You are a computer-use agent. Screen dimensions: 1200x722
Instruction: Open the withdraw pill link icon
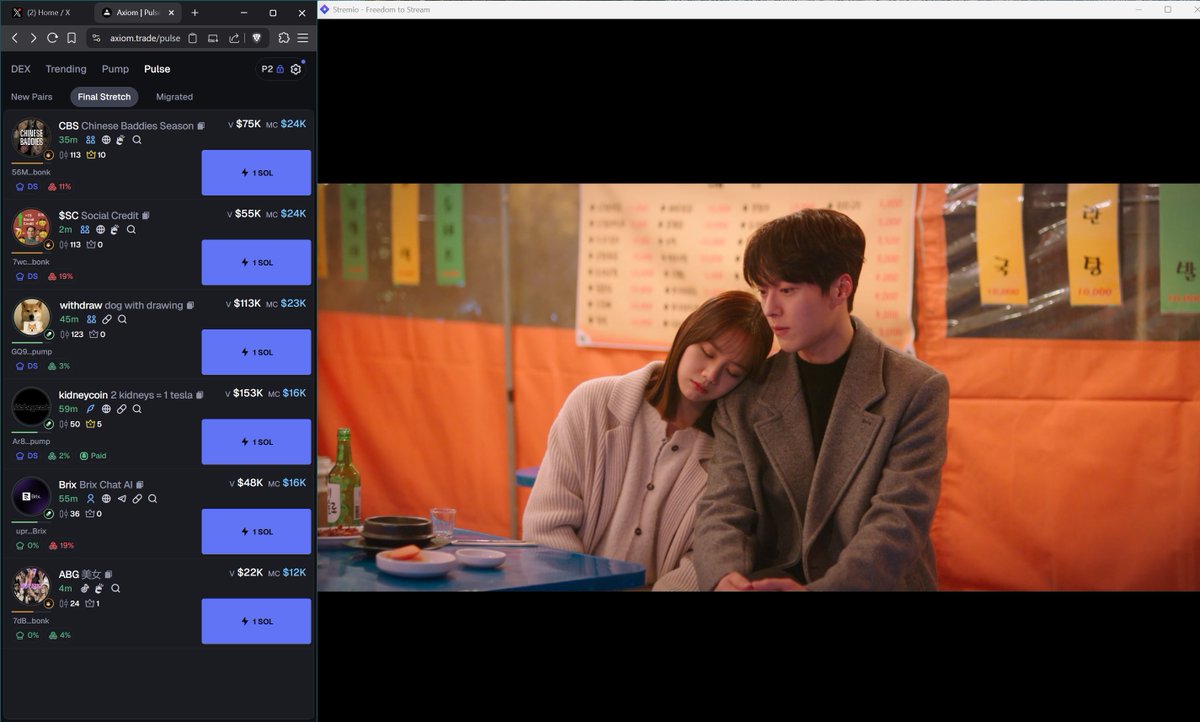click(x=107, y=319)
